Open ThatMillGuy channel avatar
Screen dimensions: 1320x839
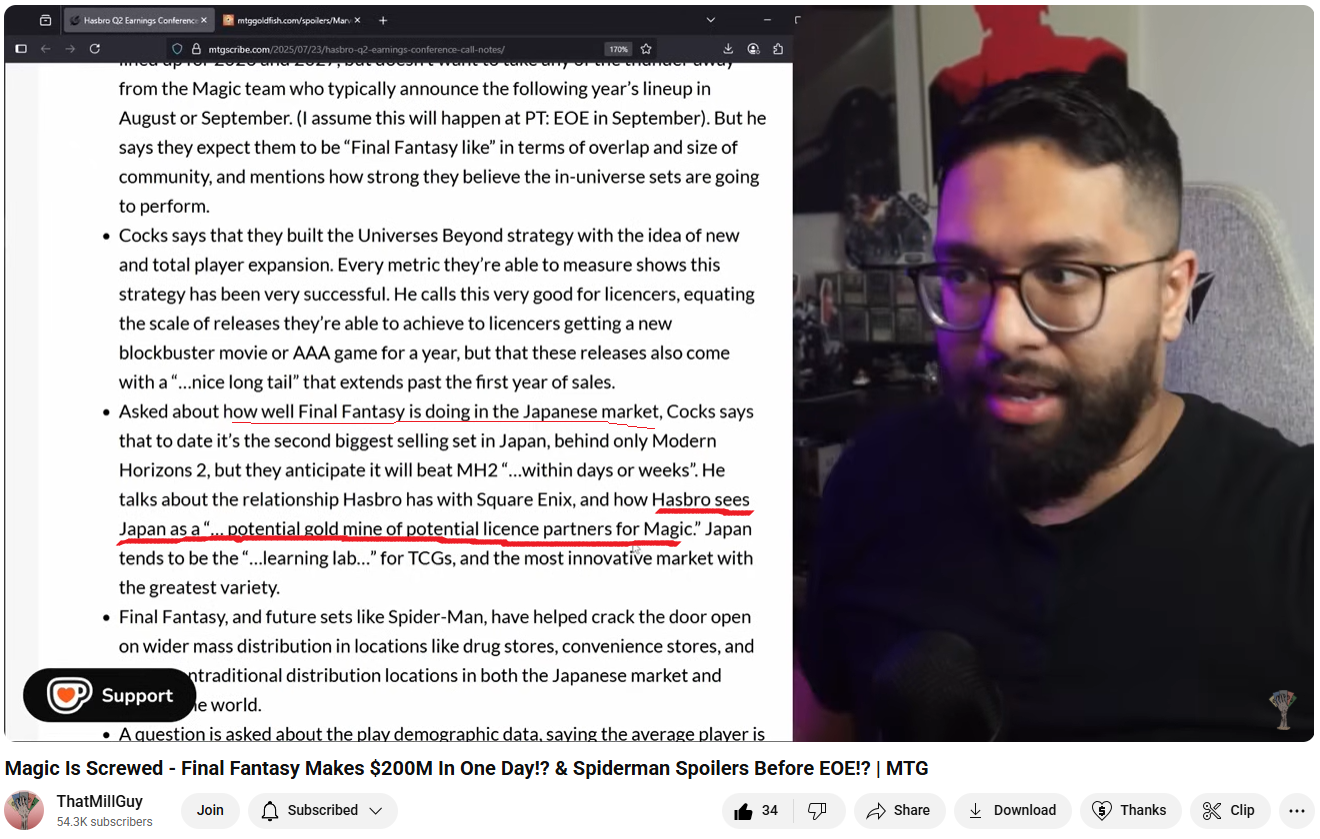point(24,810)
